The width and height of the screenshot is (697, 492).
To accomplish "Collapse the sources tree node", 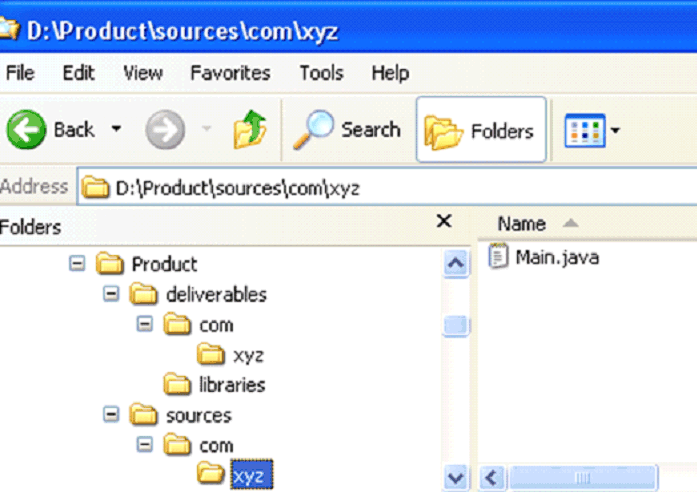I will click(111, 414).
